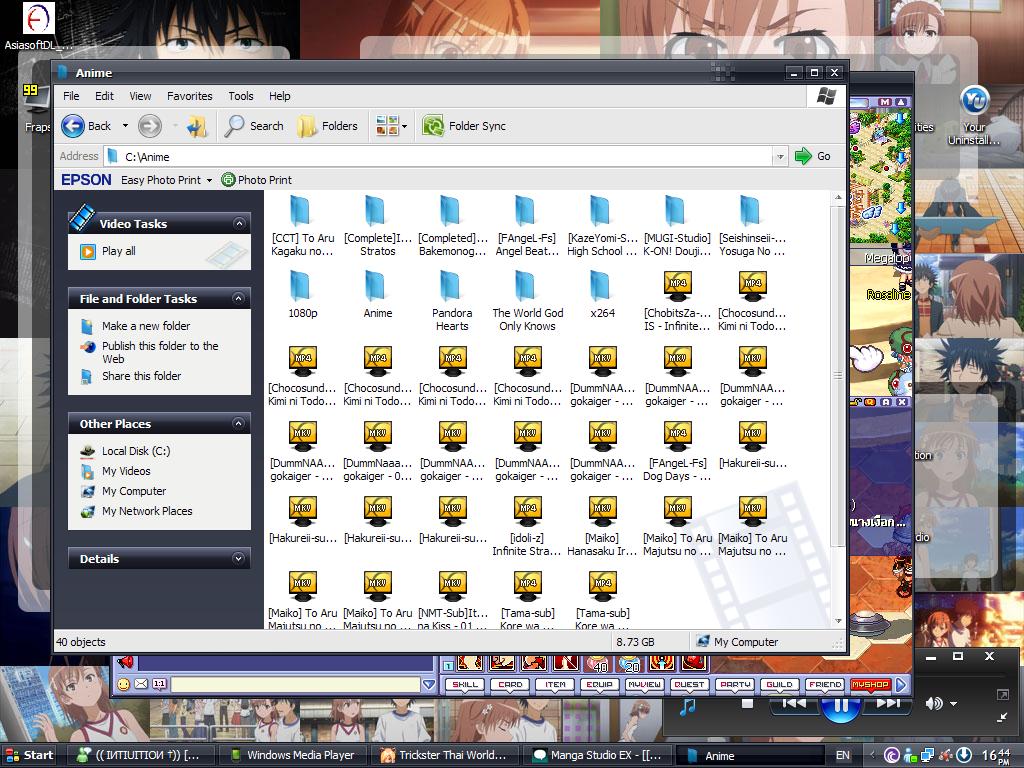Image resolution: width=1024 pixels, height=768 pixels.
Task: Open My Network Places link
Action: 147,511
